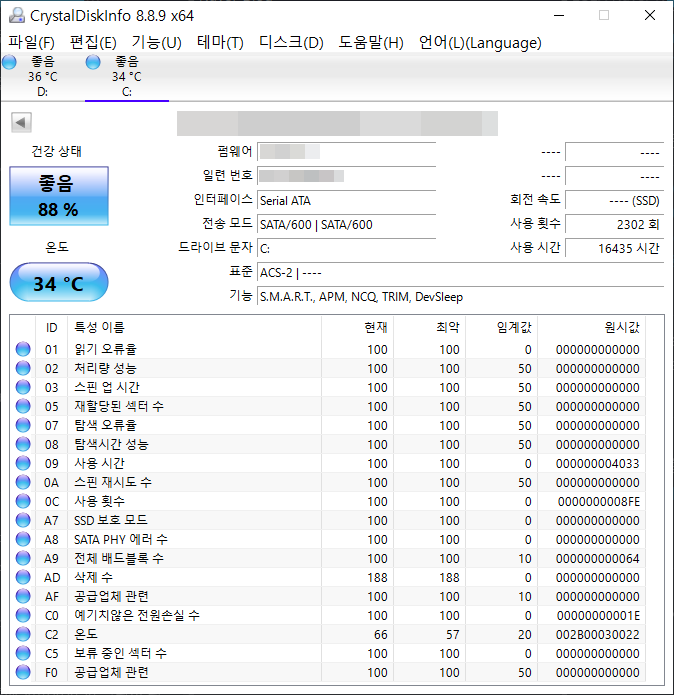Viewport: 674px width, 695px height.
Task: Click the 사용 횟수 value 2302 회
Action: 615,224
